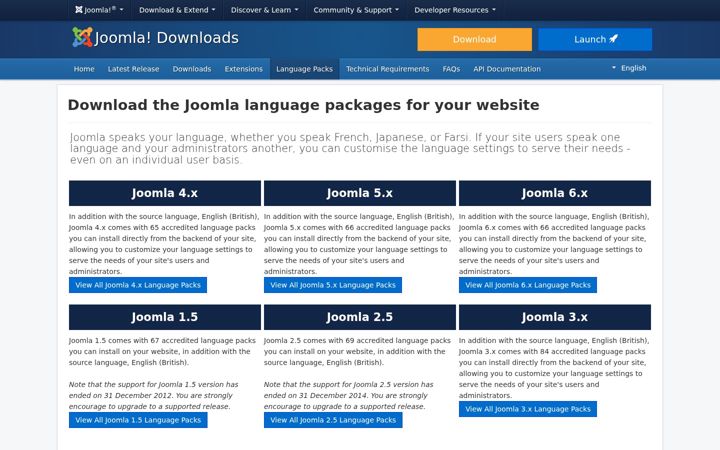Click the Joomla 6.x section header
The width and height of the screenshot is (720, 450).
pos(555,193)
